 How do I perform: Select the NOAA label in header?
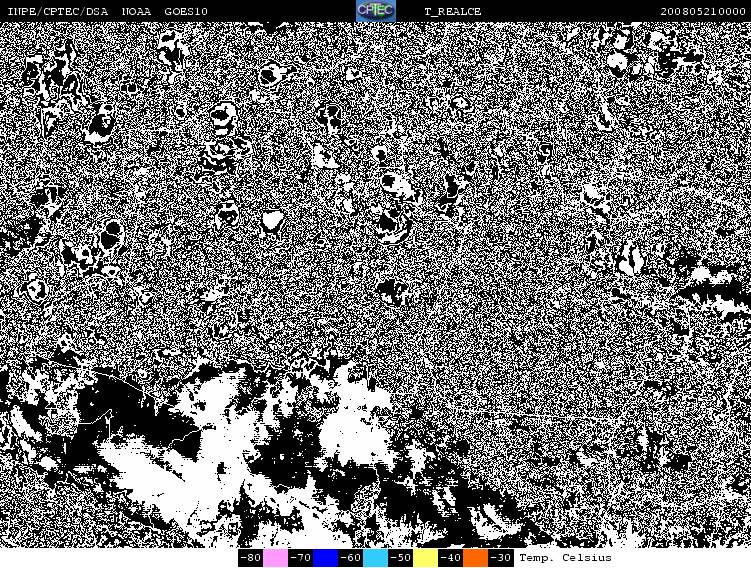click(x=136, y=11)
